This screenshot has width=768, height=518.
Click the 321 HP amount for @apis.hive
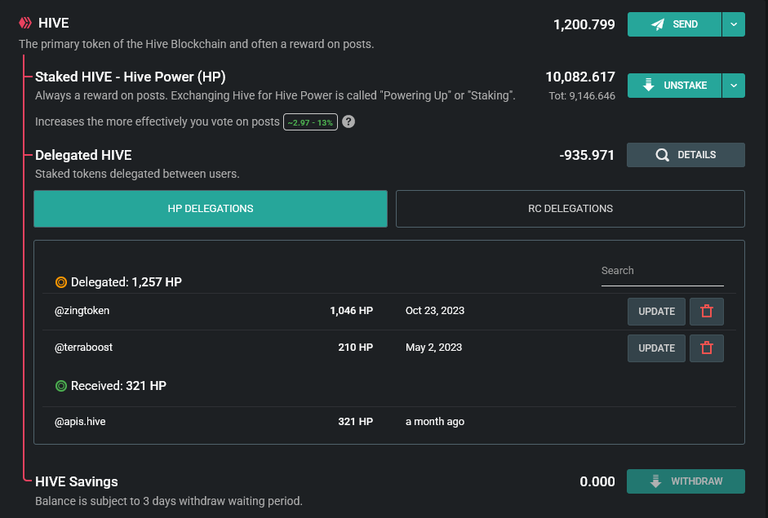coord(356,422)
